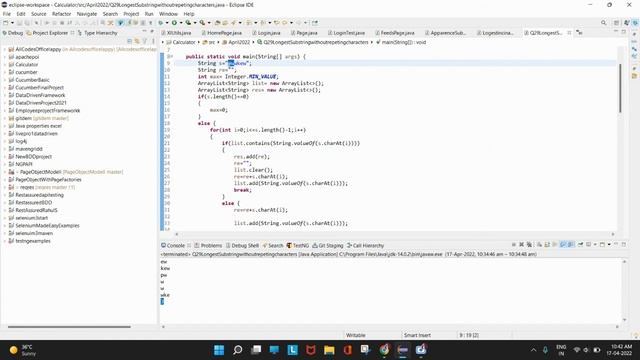The height and width of the screenshot is (360, 640).
Task: Click Clear Console icon
Action: pyautogui.click(x=539, y=244)
